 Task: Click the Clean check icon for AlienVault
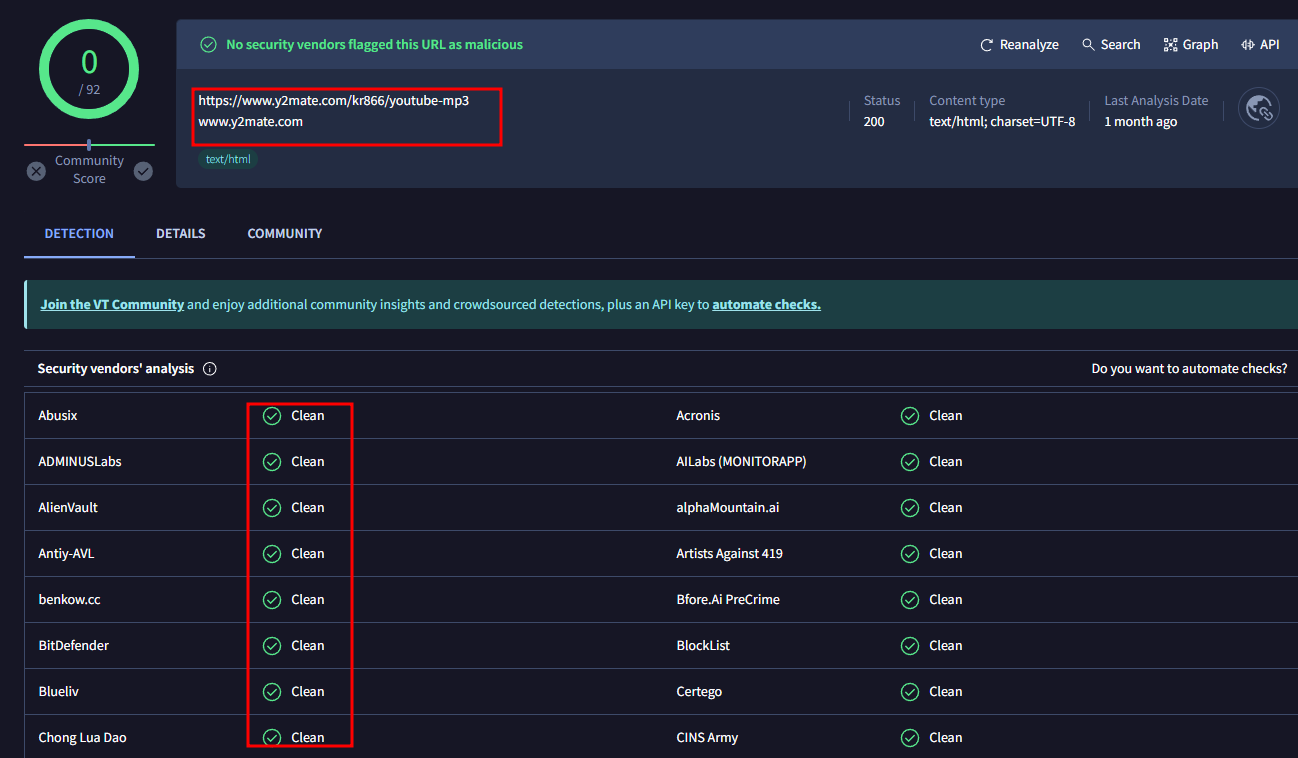point(272,508)
